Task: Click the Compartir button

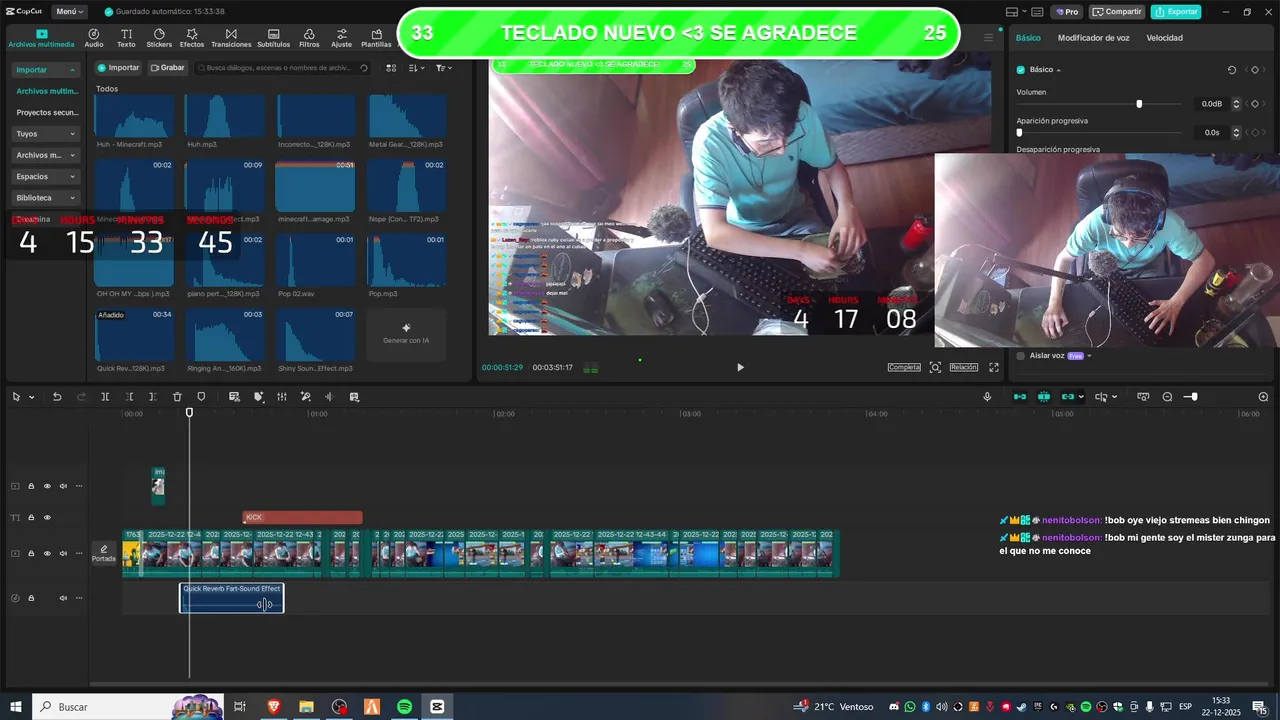Action: pos(1117,12)
